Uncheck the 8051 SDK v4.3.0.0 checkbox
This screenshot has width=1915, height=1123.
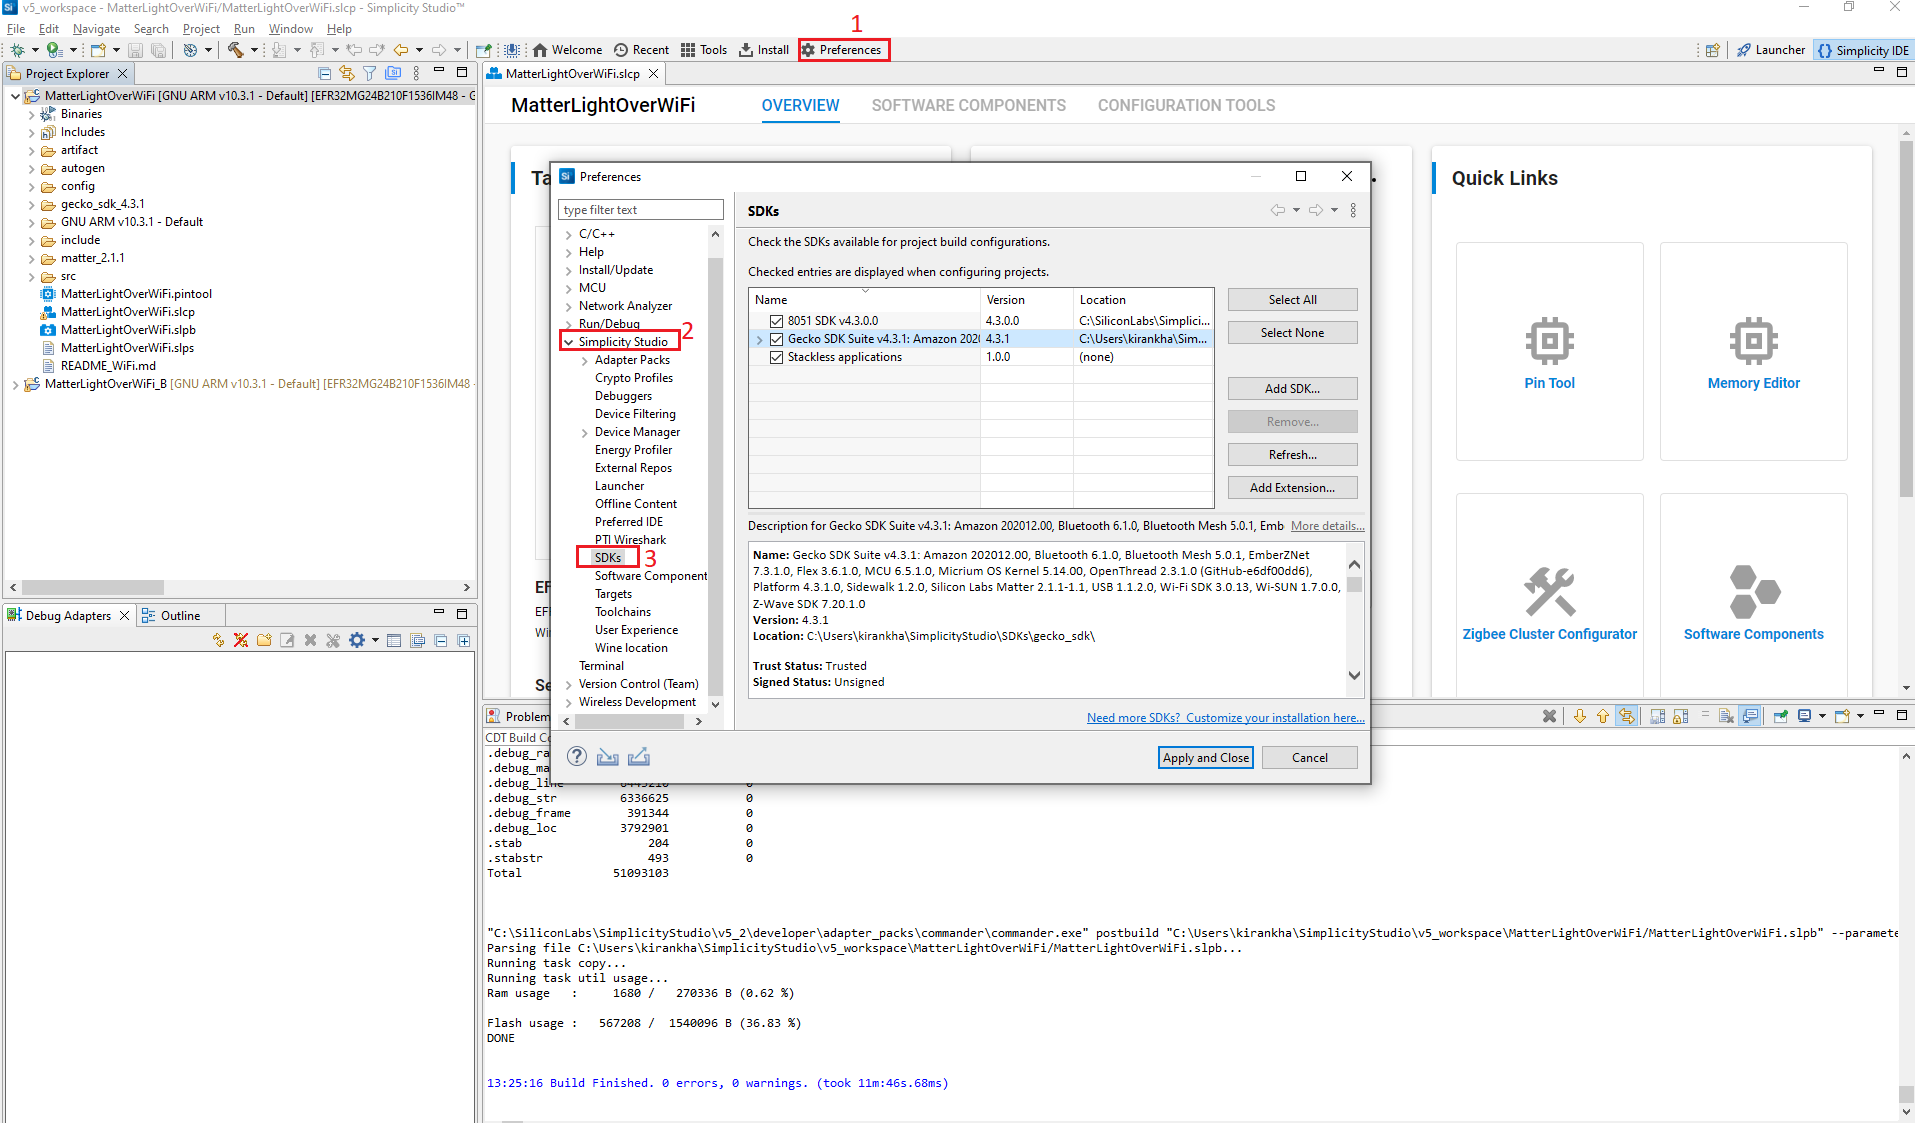pos(776,321)
